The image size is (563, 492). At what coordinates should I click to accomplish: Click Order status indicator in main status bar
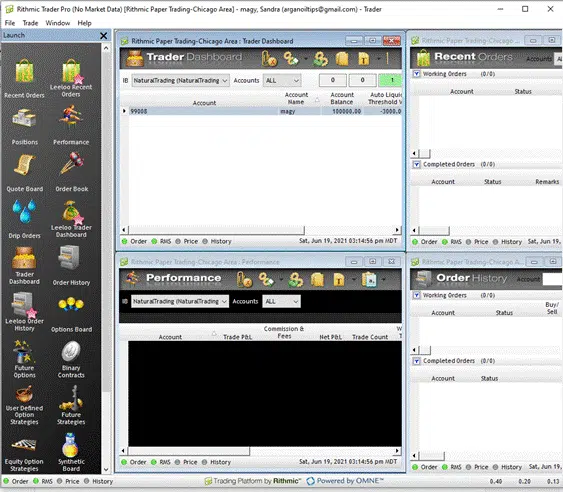[15, 481]
